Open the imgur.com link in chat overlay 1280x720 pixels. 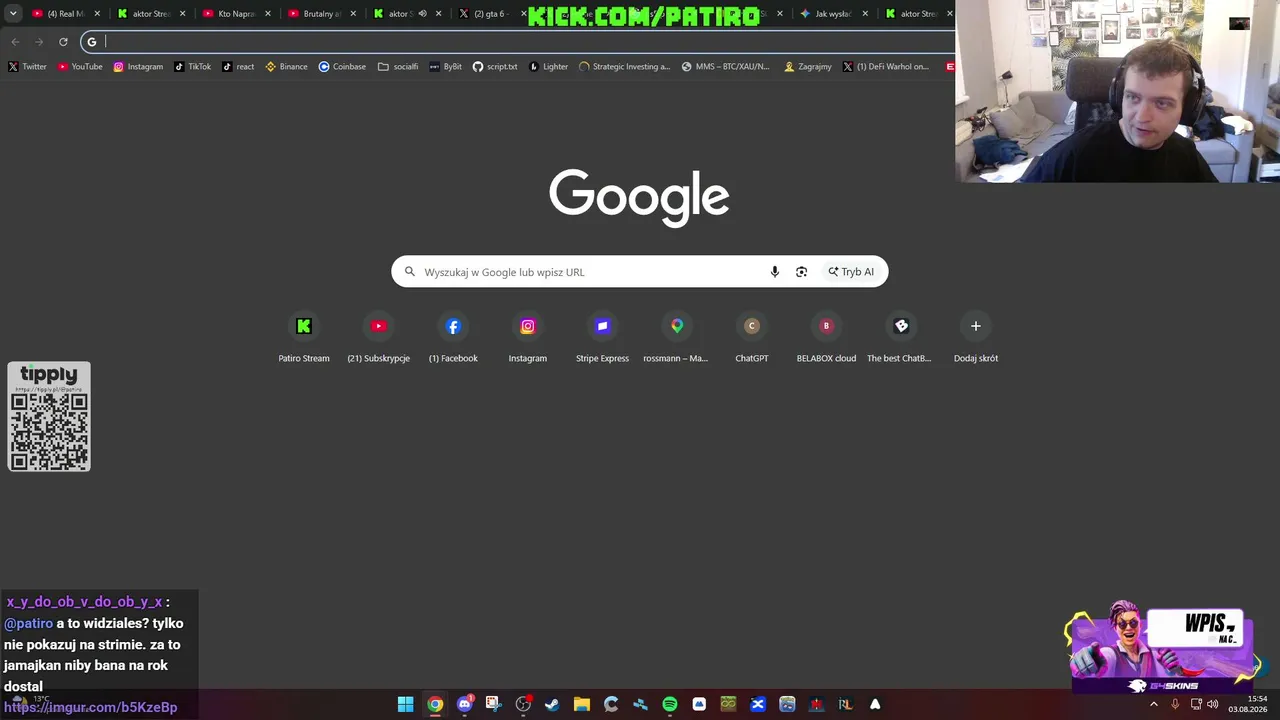click(x=91, y=707)
